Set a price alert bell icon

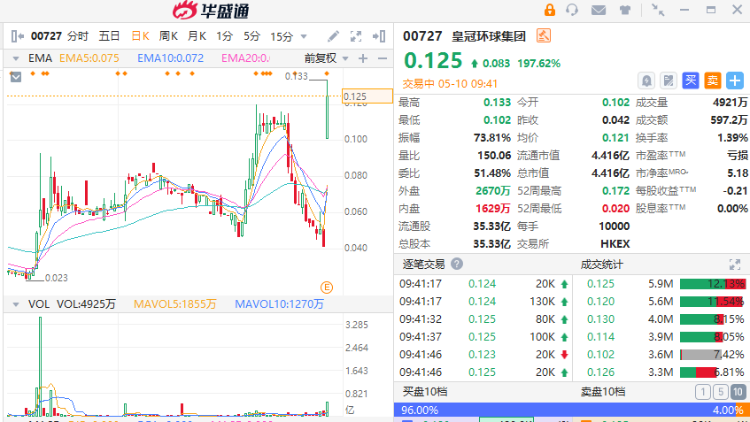646,80
